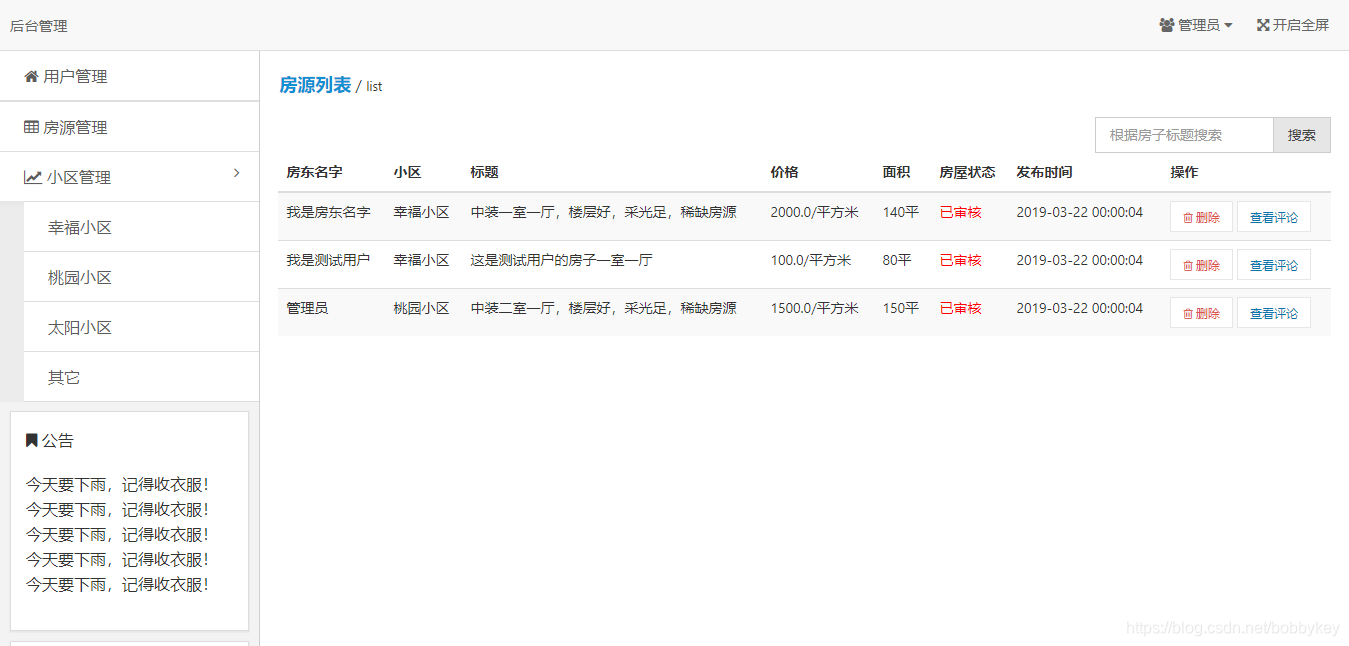Click the 房源列表 page heading

pyautogui.click(x=315, y=85)
